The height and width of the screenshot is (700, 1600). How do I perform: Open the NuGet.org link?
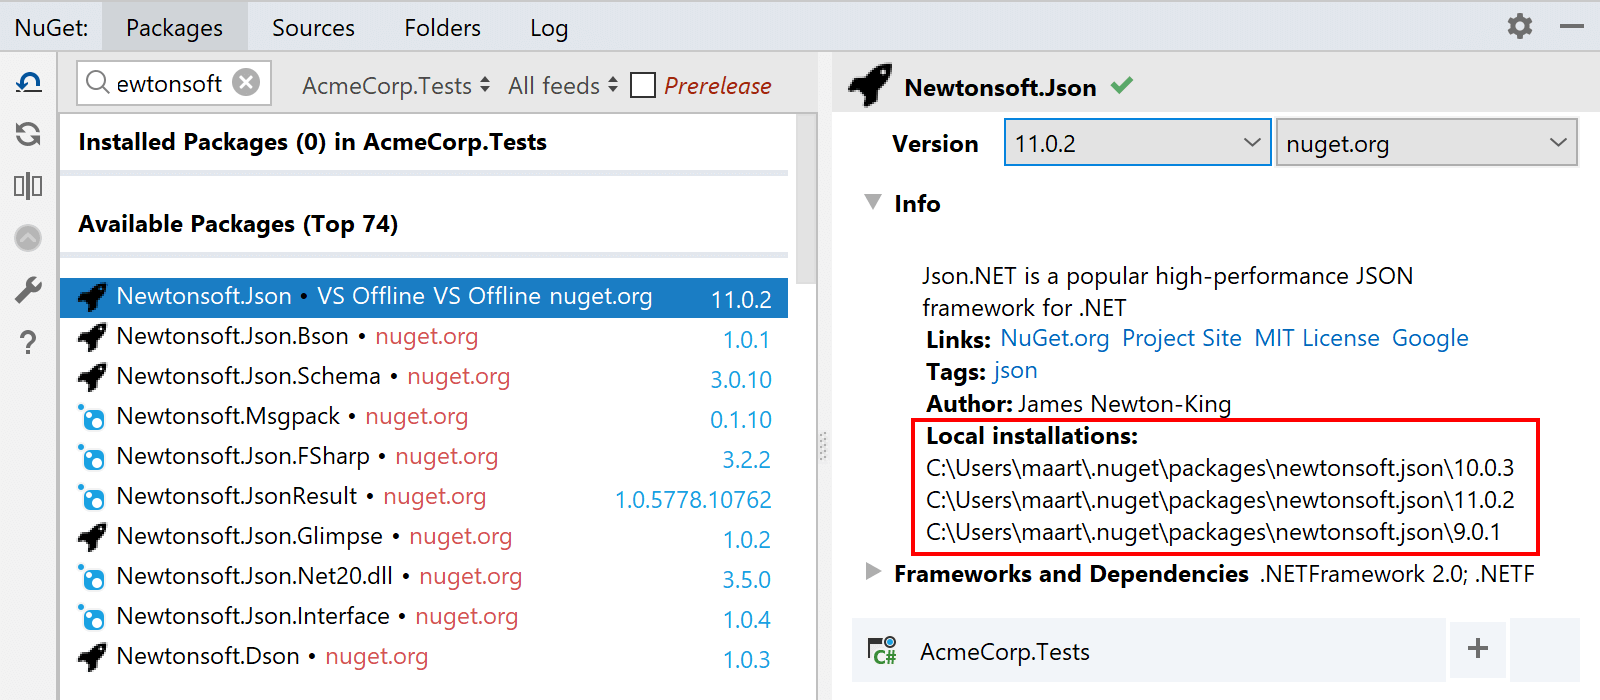click(1055, 339)
